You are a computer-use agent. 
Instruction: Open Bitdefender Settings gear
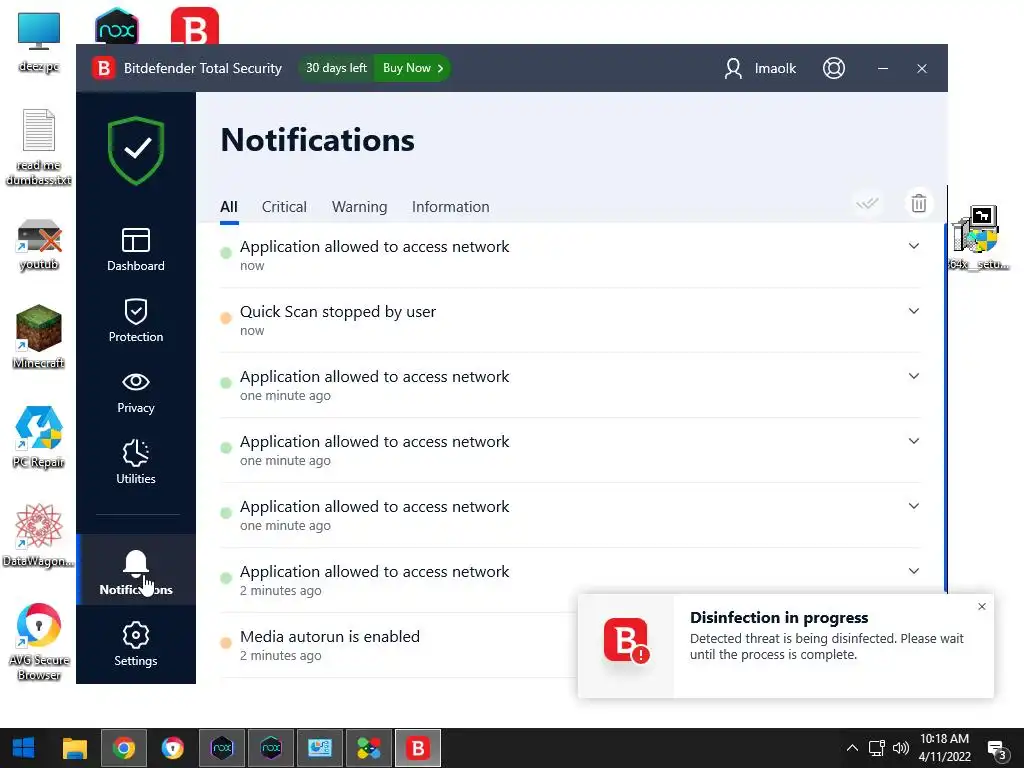point(136,645)
